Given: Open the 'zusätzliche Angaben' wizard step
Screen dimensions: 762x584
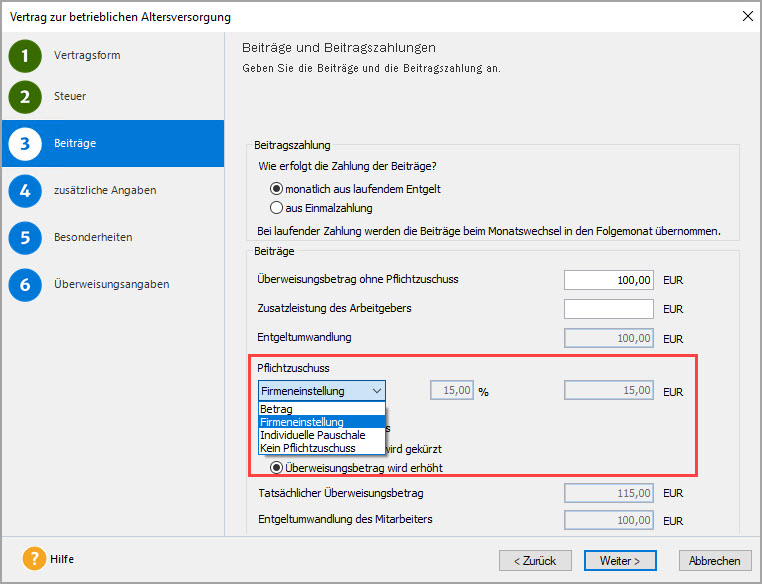Looking at the screenshot, I should [x=105, y=190].
